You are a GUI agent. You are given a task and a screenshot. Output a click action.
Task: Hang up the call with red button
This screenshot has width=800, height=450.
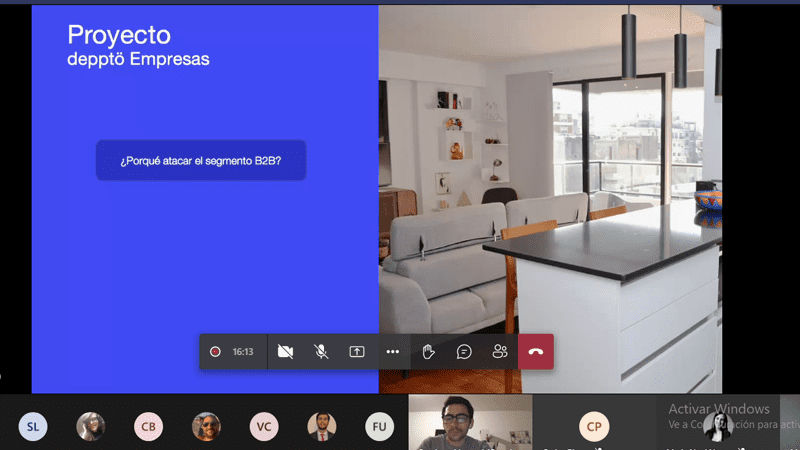[x=536, y=352]
